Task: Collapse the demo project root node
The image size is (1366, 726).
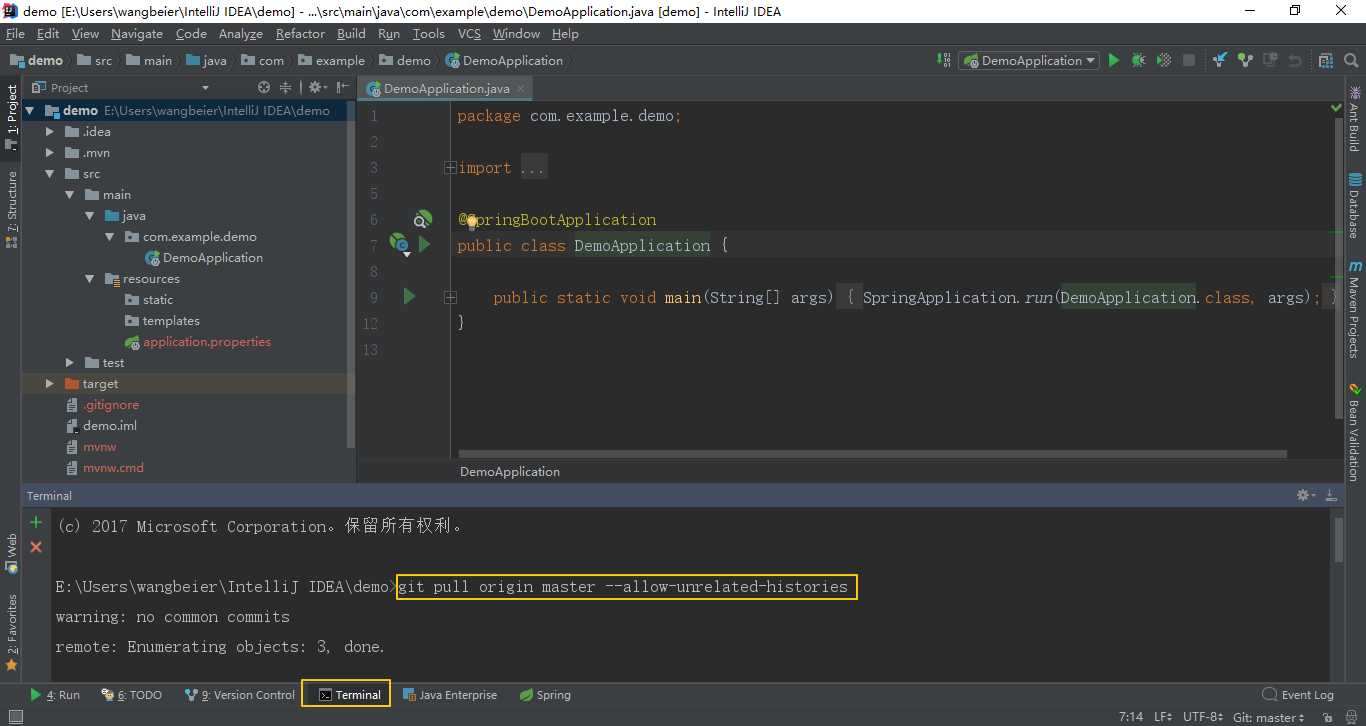Action: [30, 110]
